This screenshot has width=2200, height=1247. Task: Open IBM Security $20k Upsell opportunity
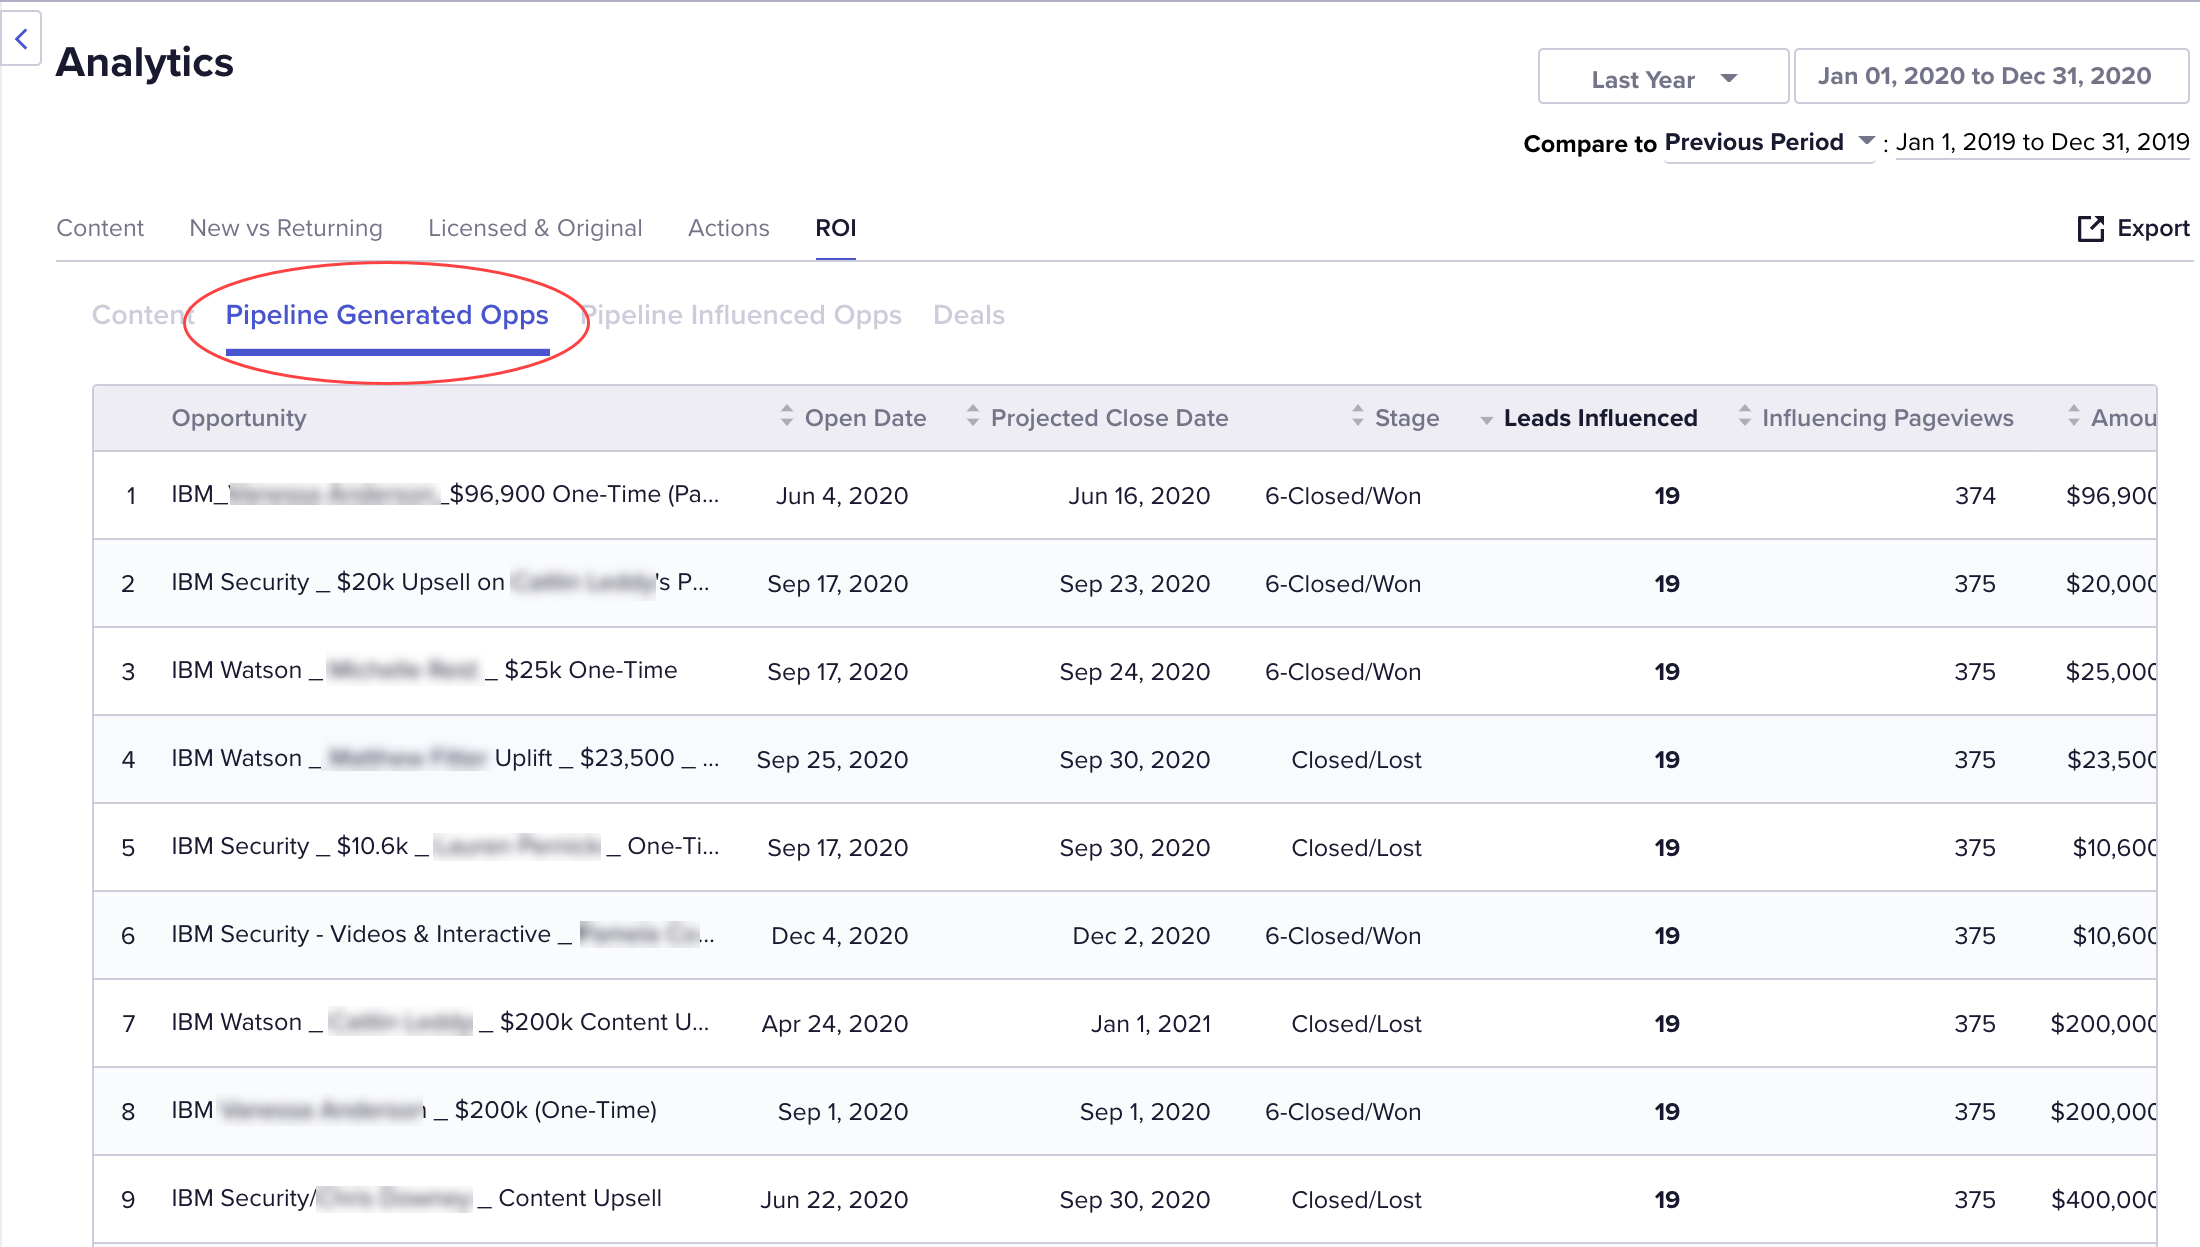tap(441, 583)
